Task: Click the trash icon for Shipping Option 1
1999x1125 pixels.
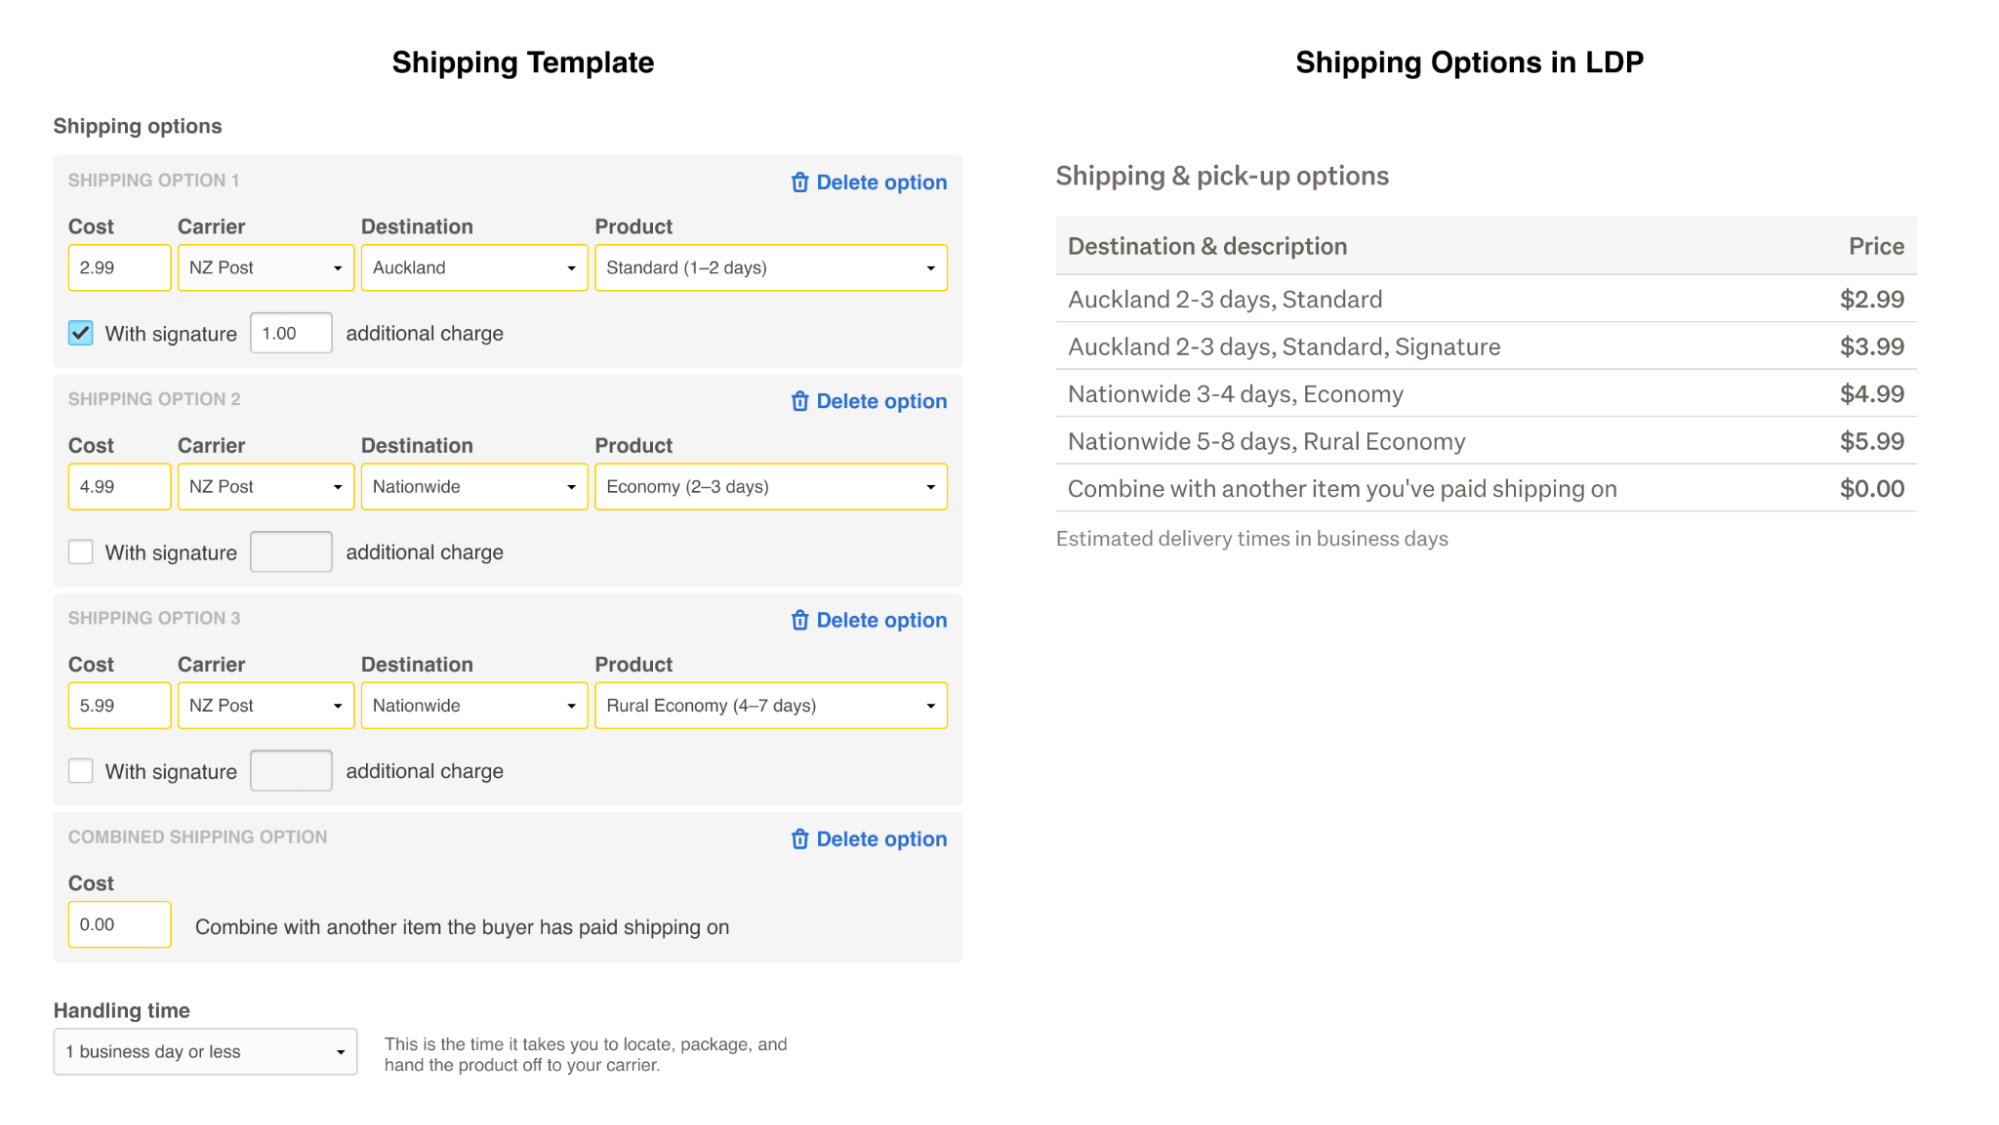Action: (x=800, y=182)
